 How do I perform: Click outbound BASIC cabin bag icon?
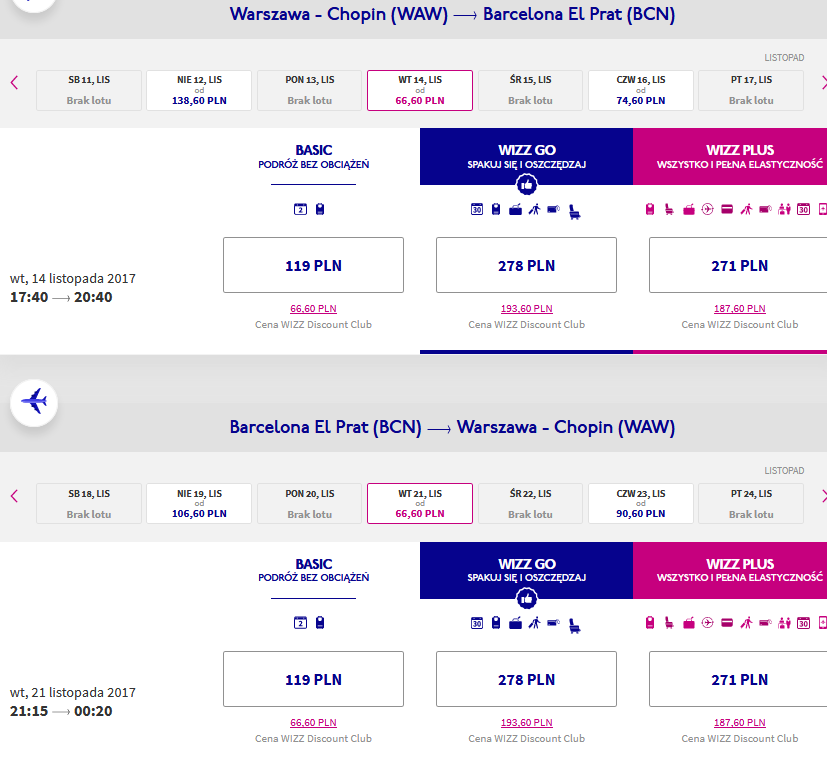tap(320, 209)
